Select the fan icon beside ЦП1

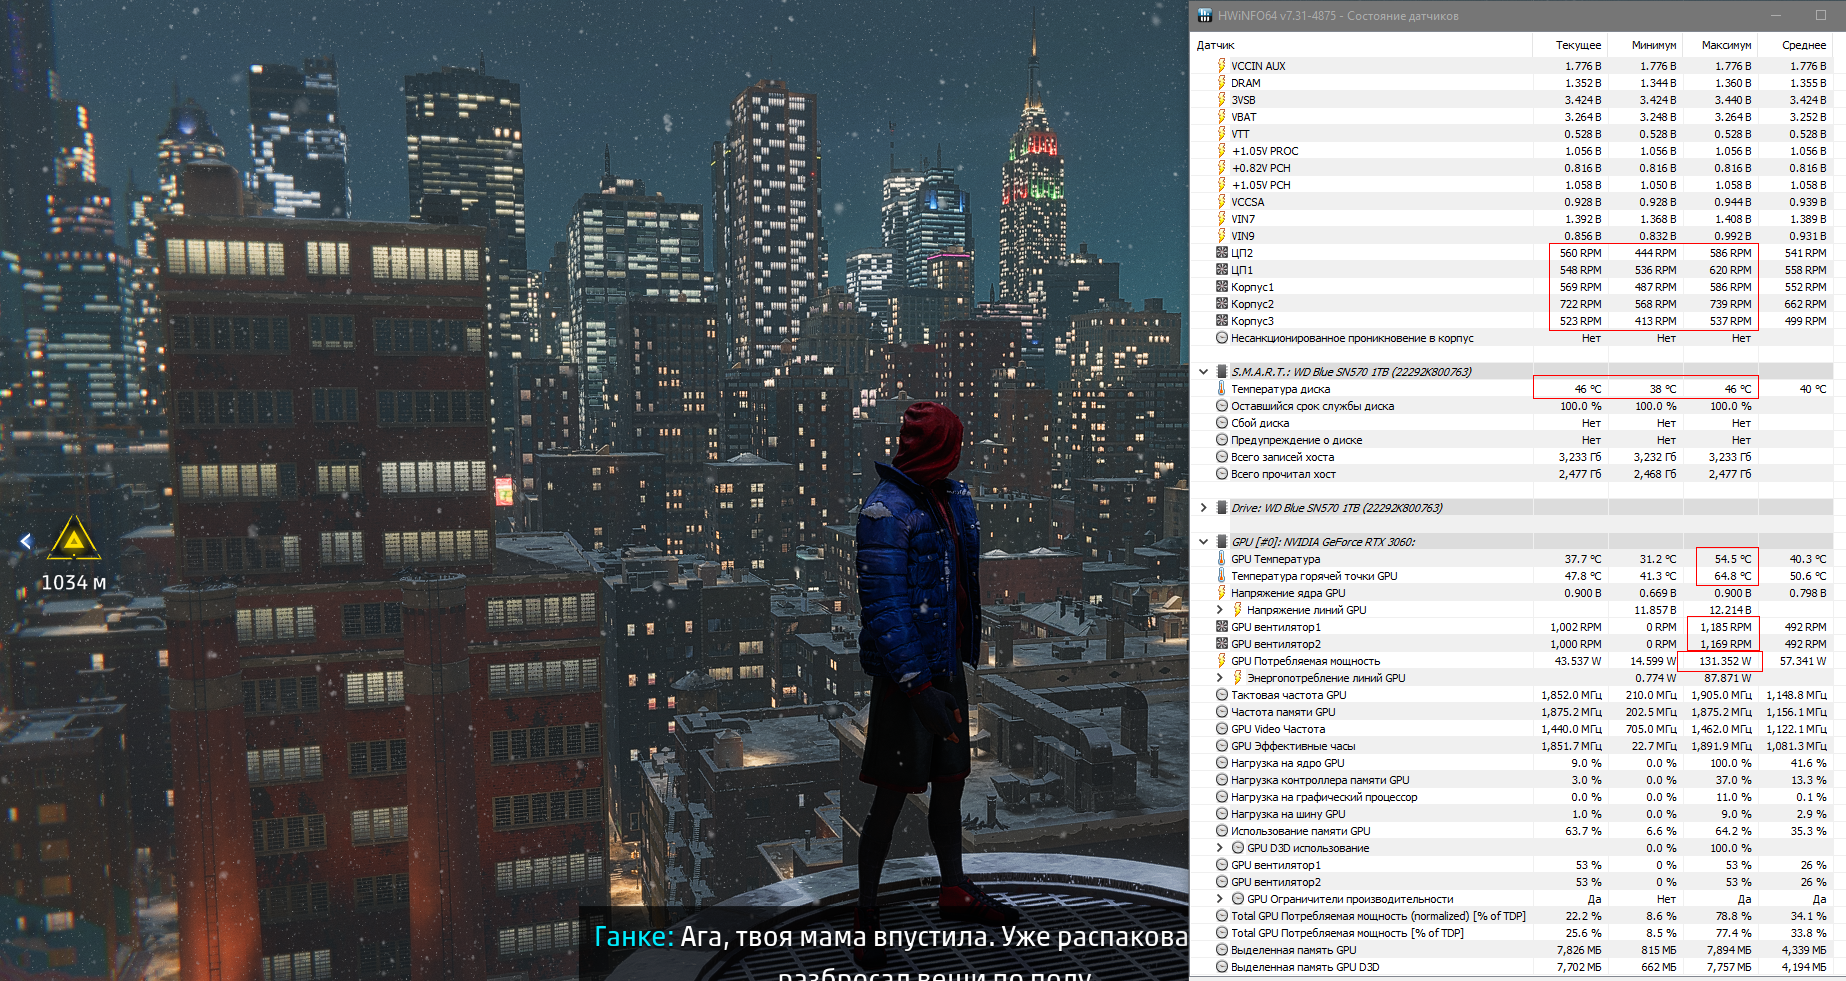(x=1221, y=270)
